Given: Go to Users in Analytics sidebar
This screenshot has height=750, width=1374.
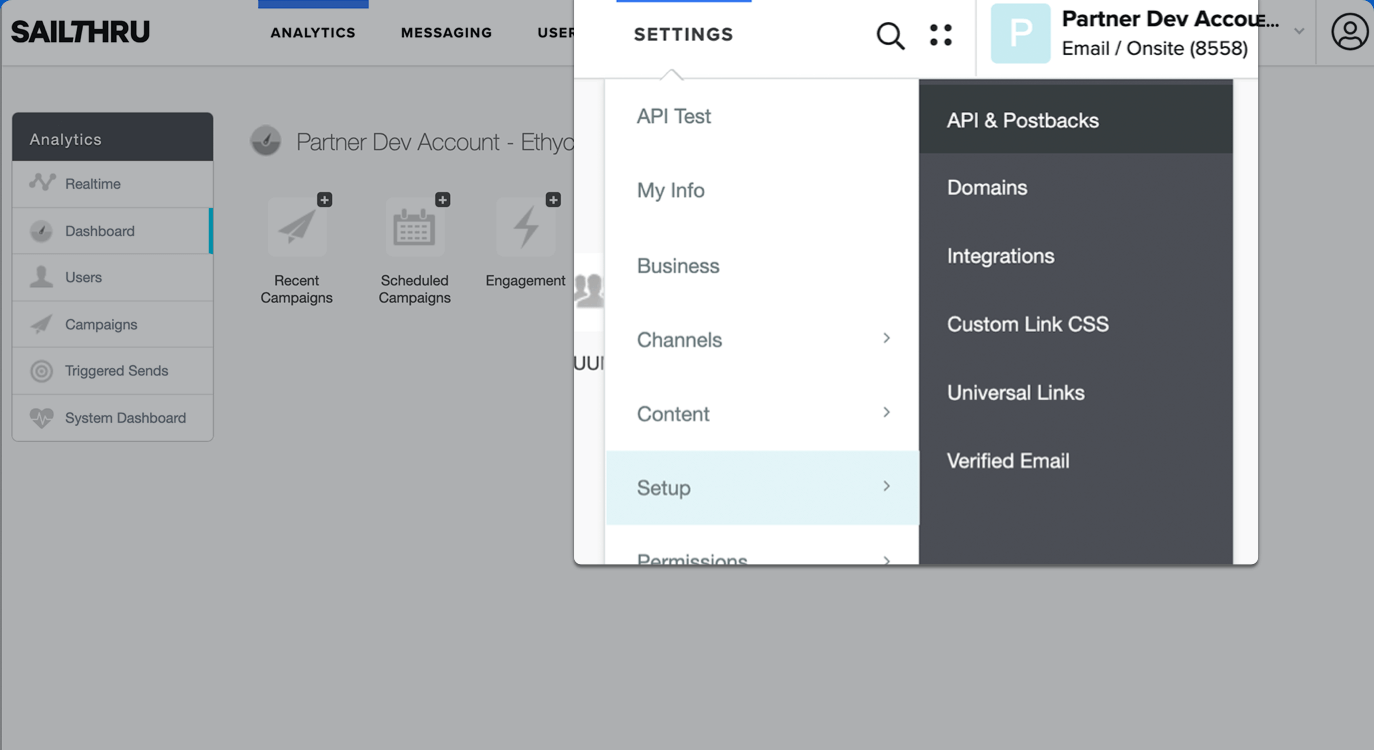Looking at the screenshot, I should click(x=112, y=277).
